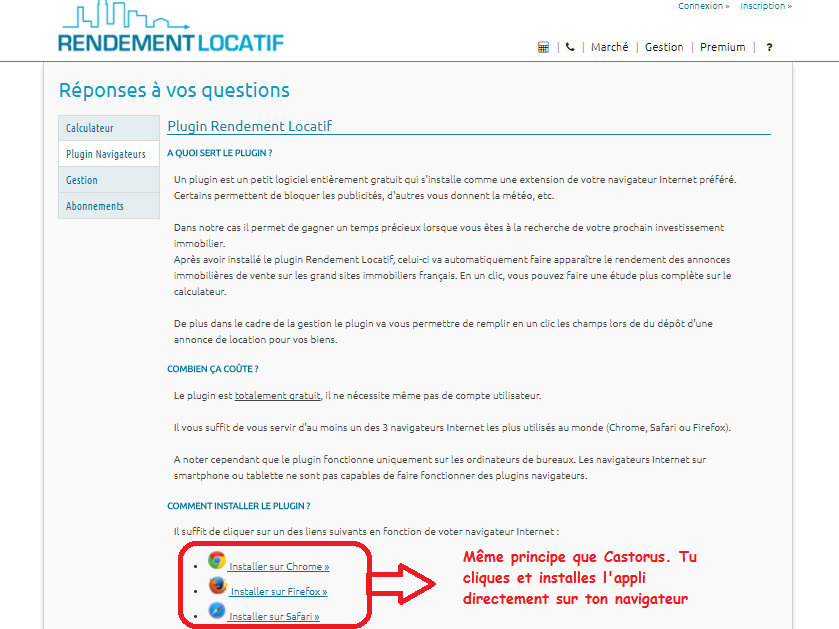Screen dimensions: 839x629
Task: Click the 'Plugin Rendement Locatif' section title
Action: pos(250,126)
